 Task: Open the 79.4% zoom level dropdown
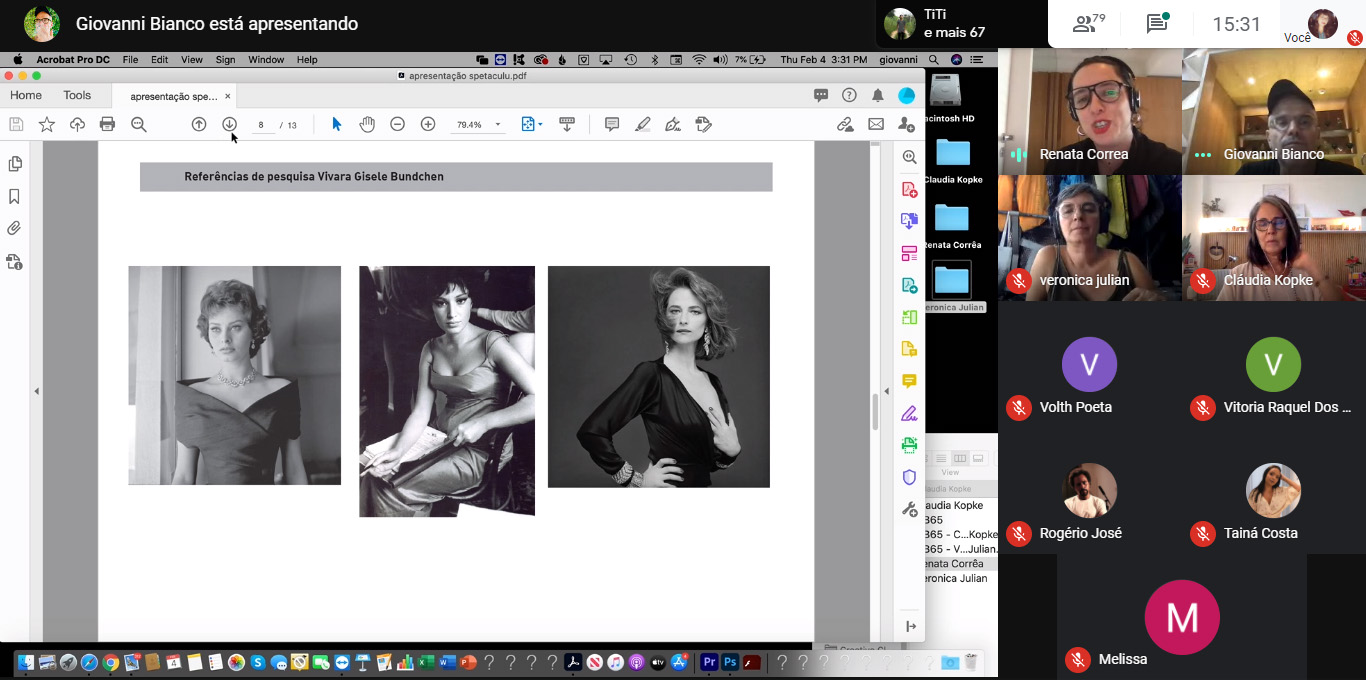tap(497, 125)
